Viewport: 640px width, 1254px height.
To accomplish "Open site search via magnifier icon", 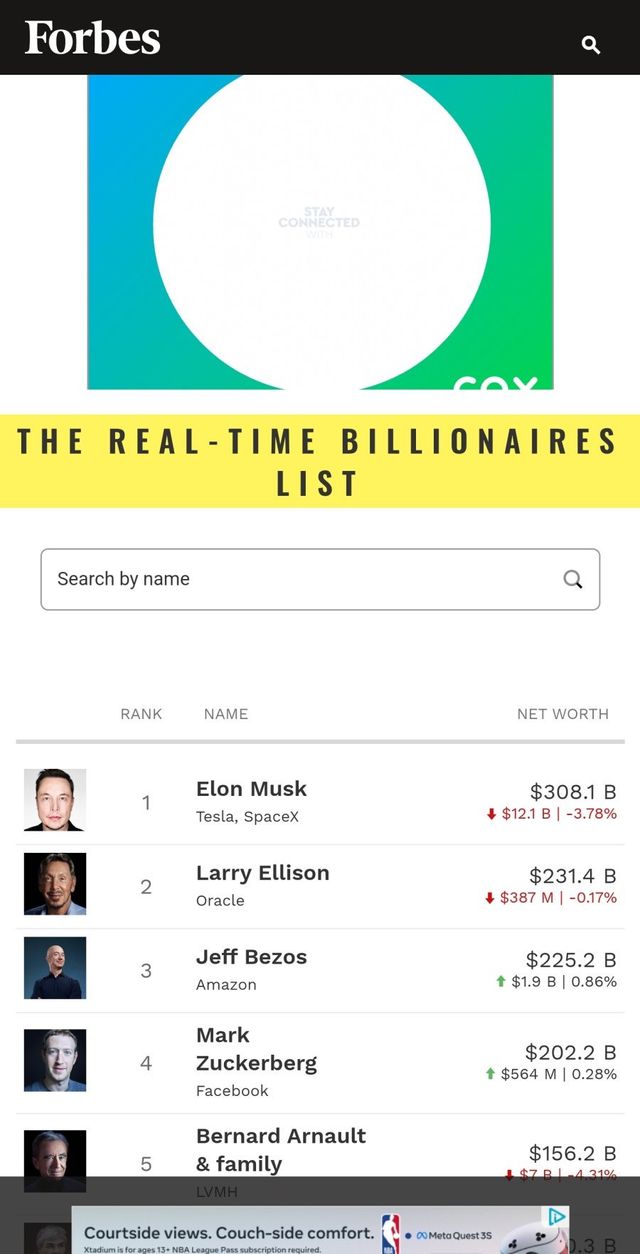I will point(591,44).
